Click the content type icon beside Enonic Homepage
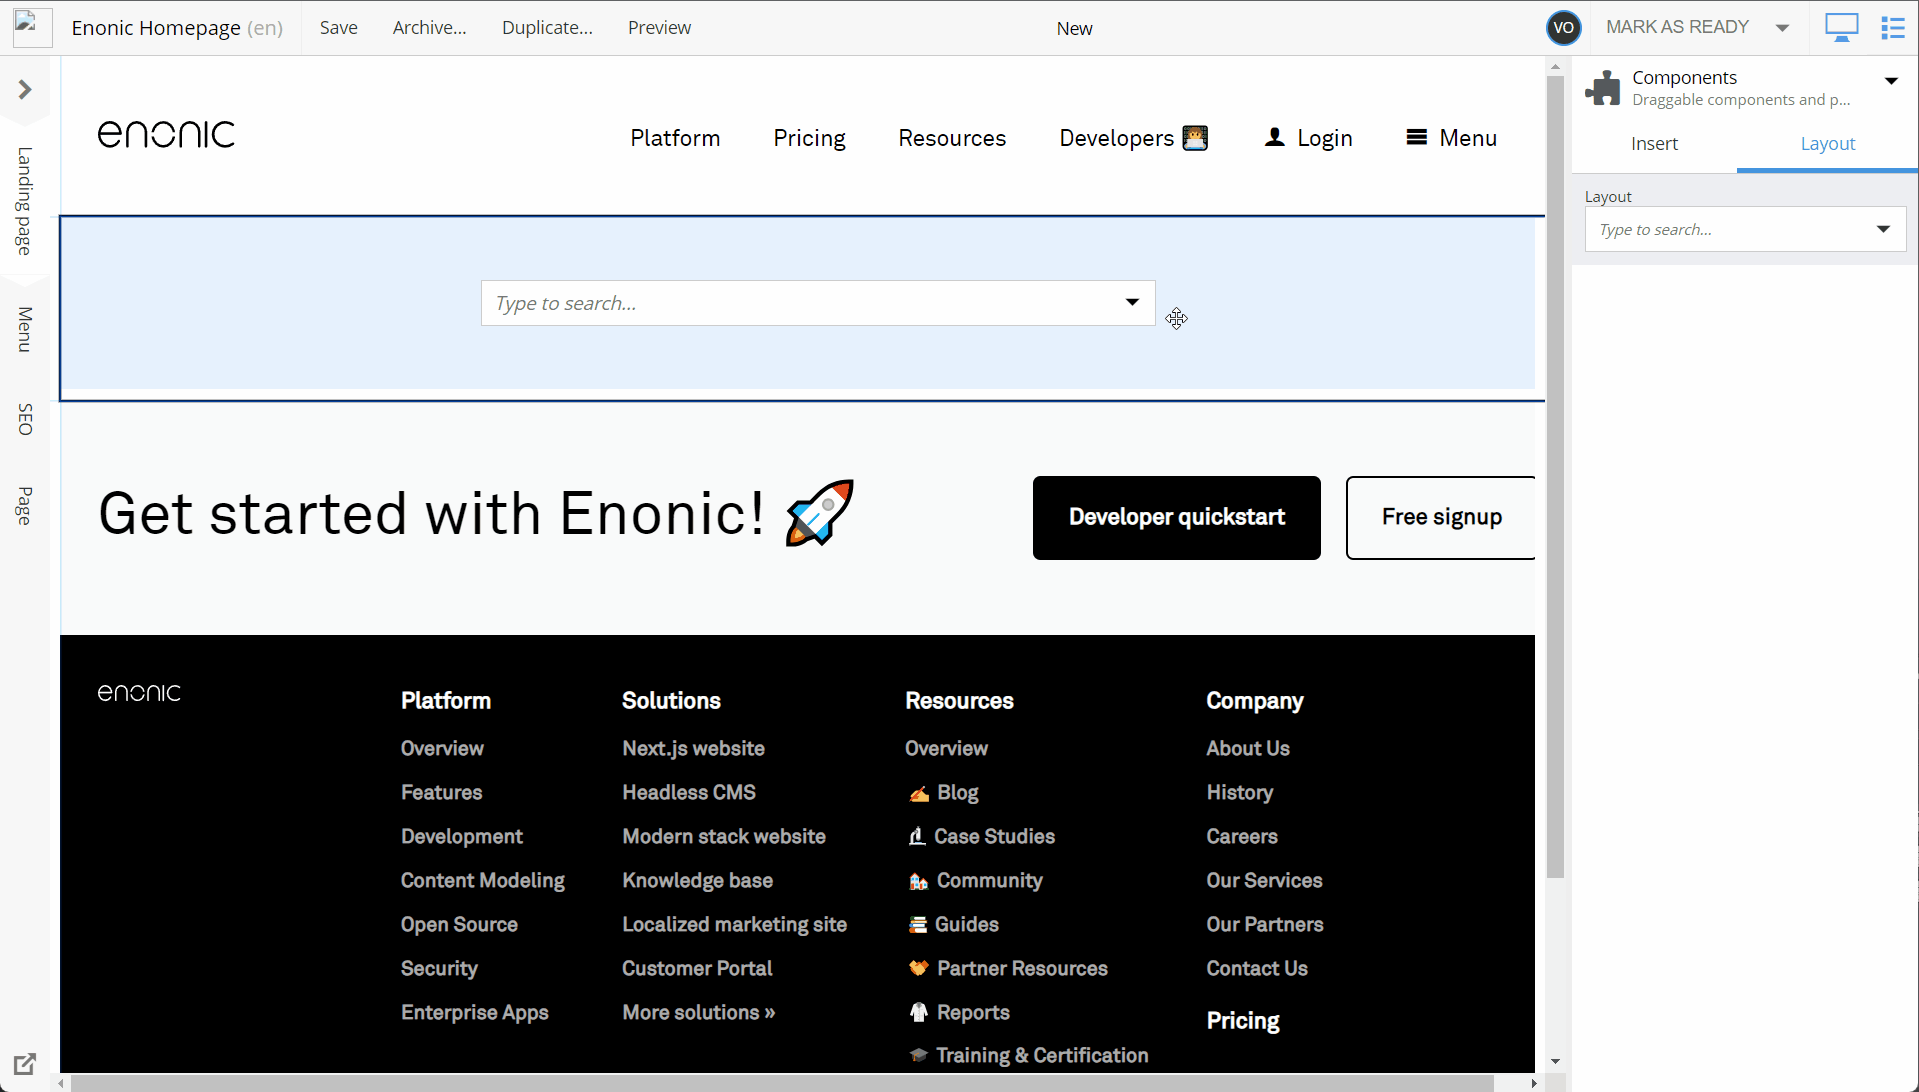Image resolution: width=1919 pixels, height=1092 pixels. 32,27
